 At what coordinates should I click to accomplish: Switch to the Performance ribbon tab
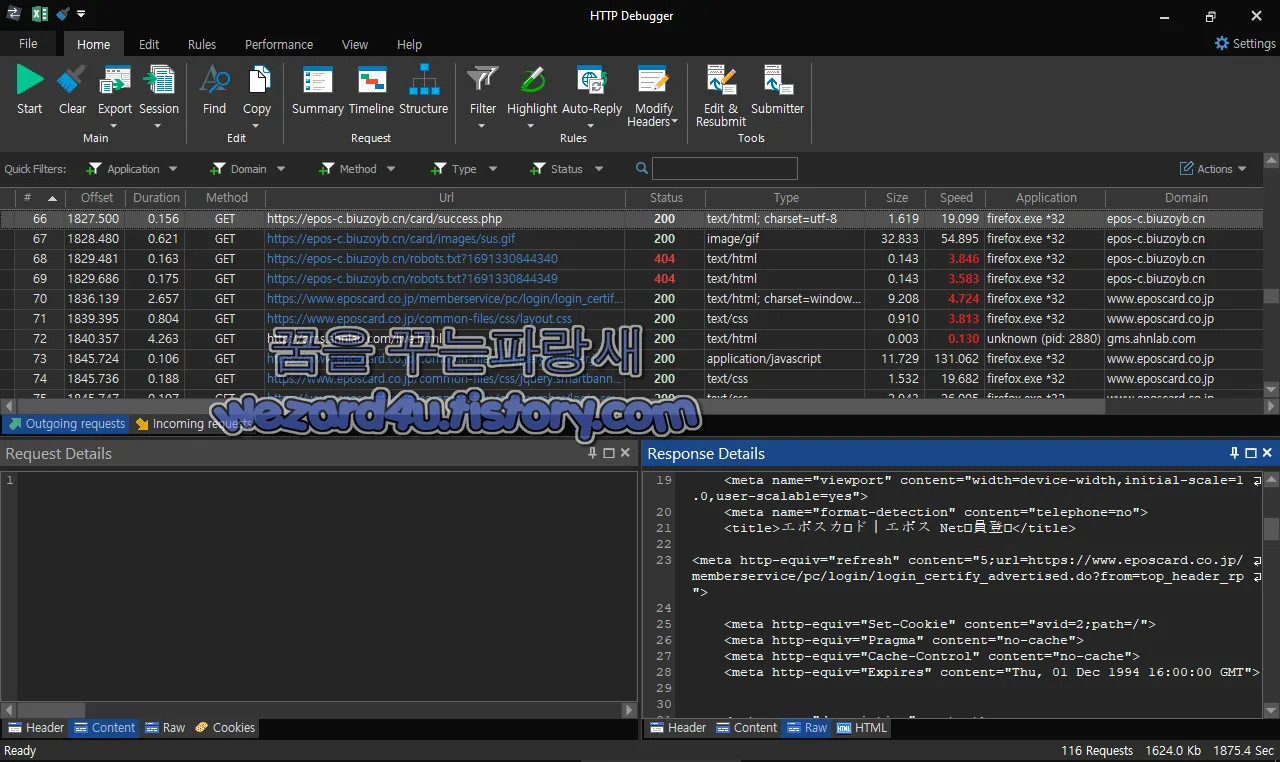[x=279, y=44]
